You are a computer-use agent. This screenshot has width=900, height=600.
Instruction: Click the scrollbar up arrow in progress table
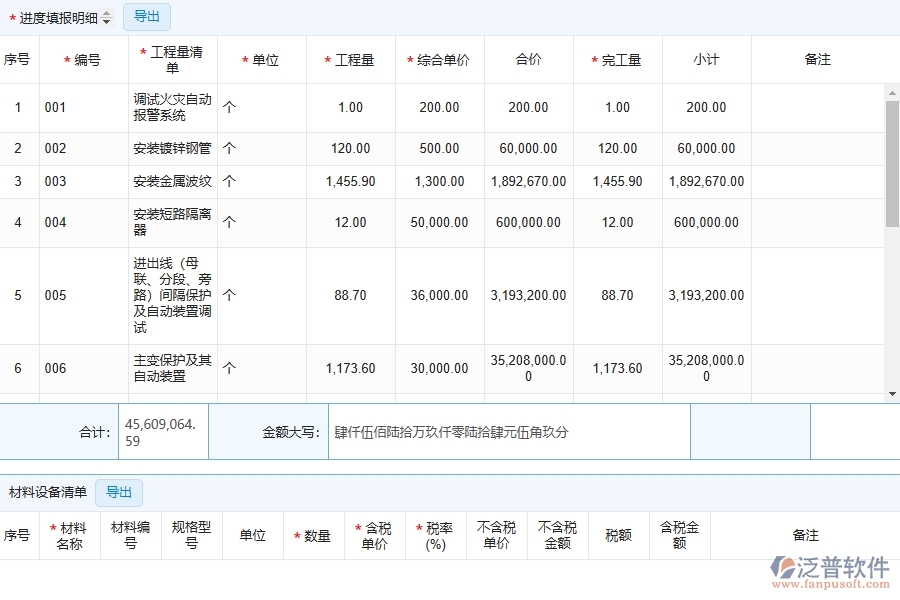click(892, 94)
